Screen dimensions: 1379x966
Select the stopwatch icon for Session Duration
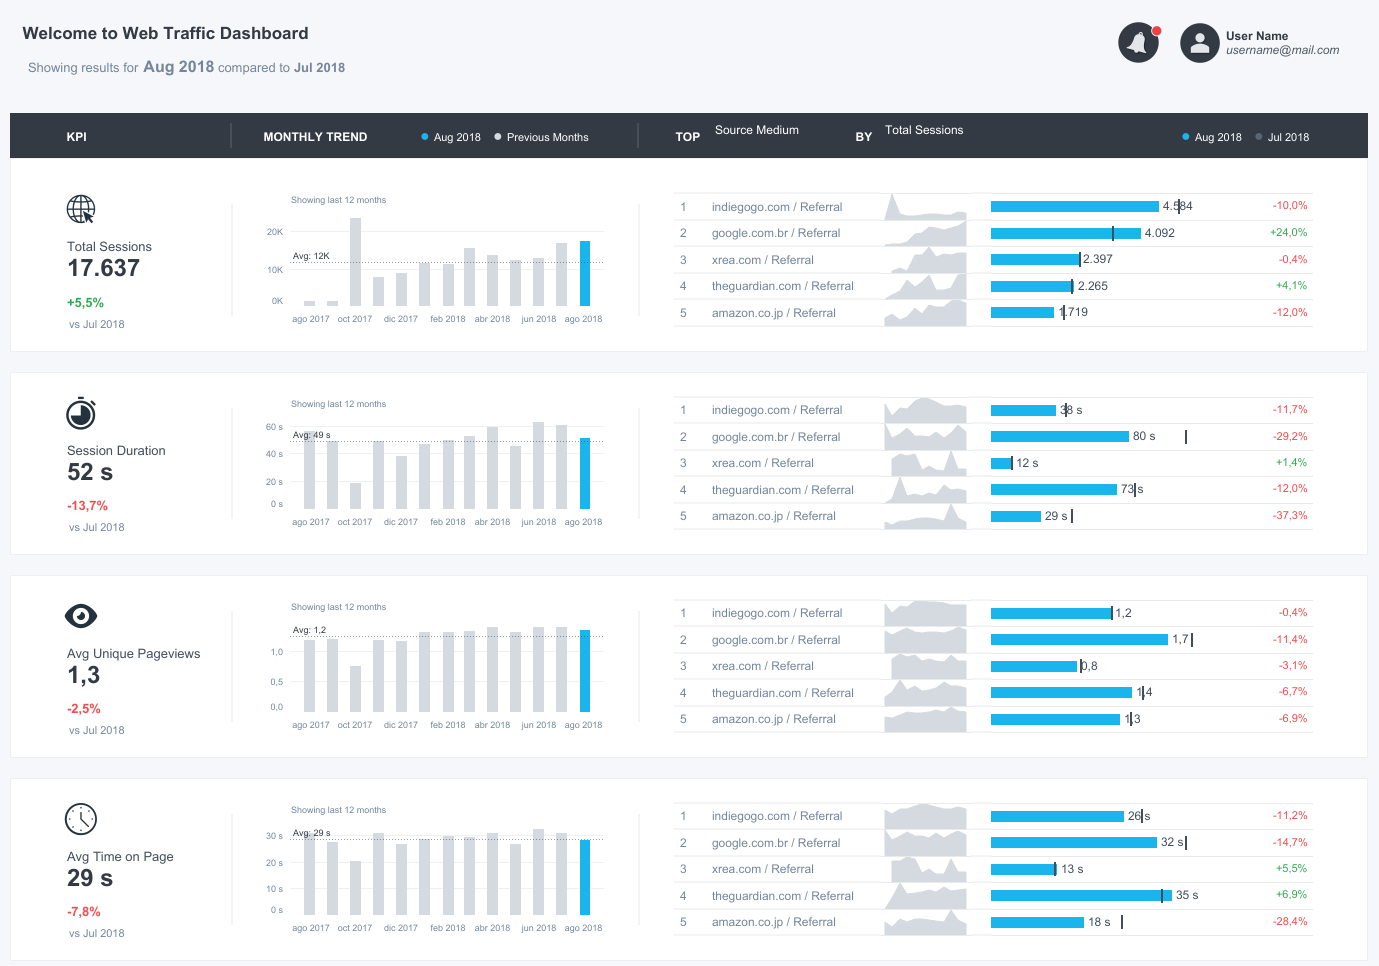tap(81, 413)
